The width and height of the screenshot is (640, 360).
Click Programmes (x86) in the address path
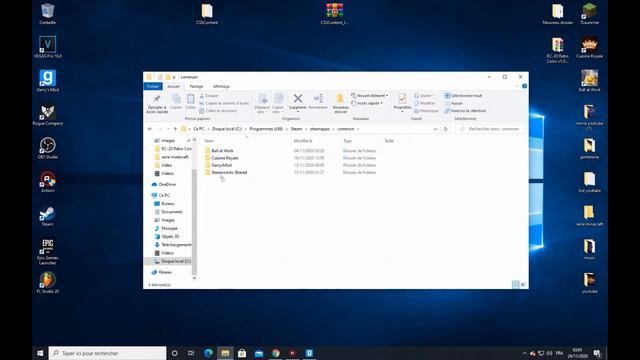[x=266, y=129]
